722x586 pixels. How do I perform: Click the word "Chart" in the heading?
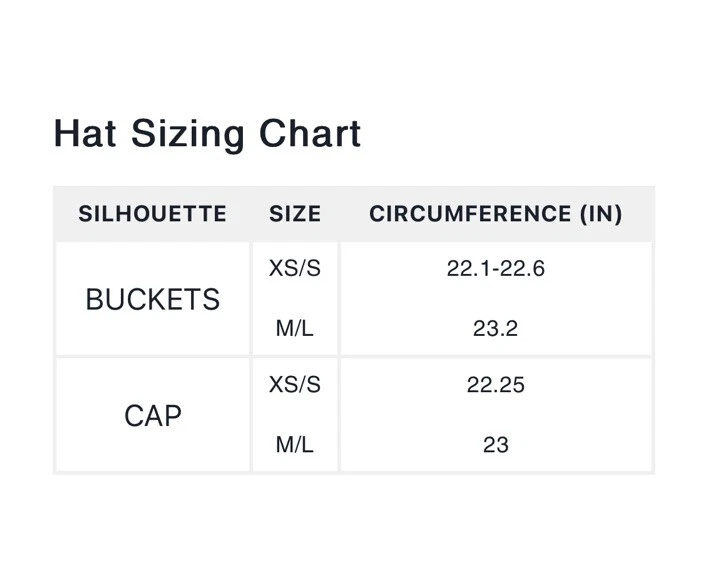point(310,133)
